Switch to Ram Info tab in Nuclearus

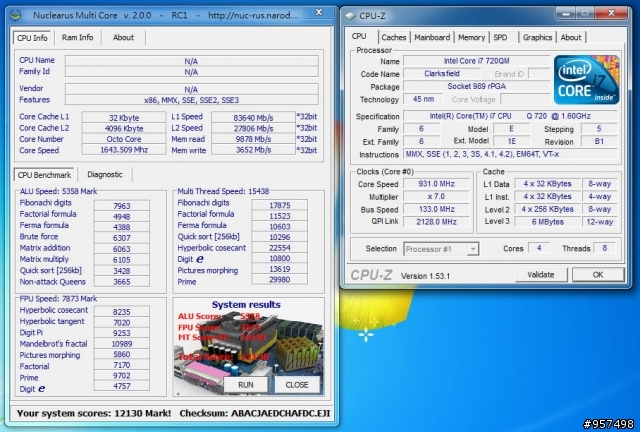tap(78, 38)
